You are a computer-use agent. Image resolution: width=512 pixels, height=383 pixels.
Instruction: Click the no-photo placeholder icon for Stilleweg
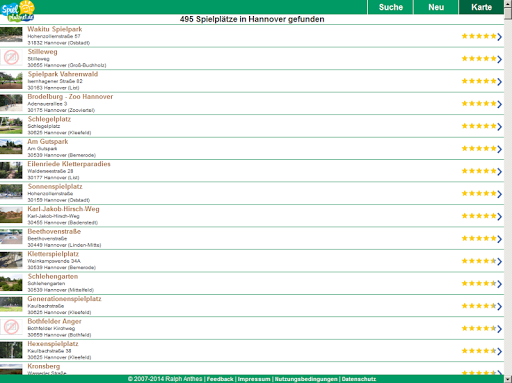coord(11,57)
